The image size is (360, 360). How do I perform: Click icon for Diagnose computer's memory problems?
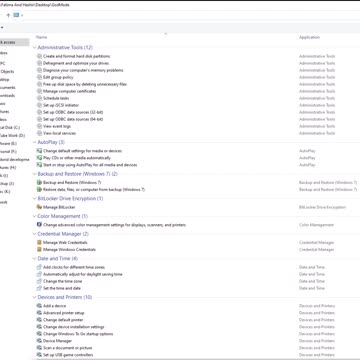(x=39, y=70)
